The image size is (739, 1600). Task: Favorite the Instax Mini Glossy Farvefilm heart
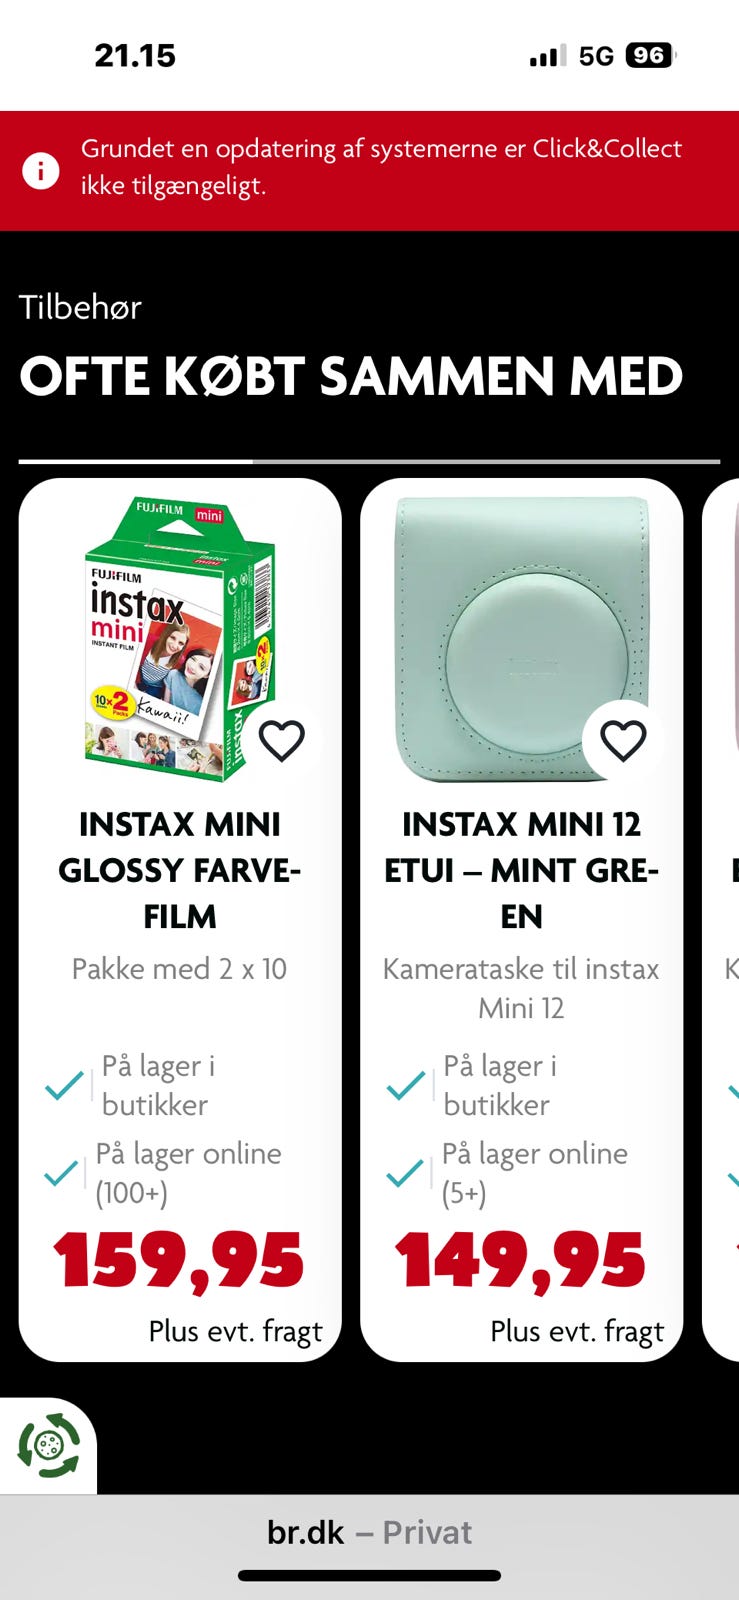(281, 740)
